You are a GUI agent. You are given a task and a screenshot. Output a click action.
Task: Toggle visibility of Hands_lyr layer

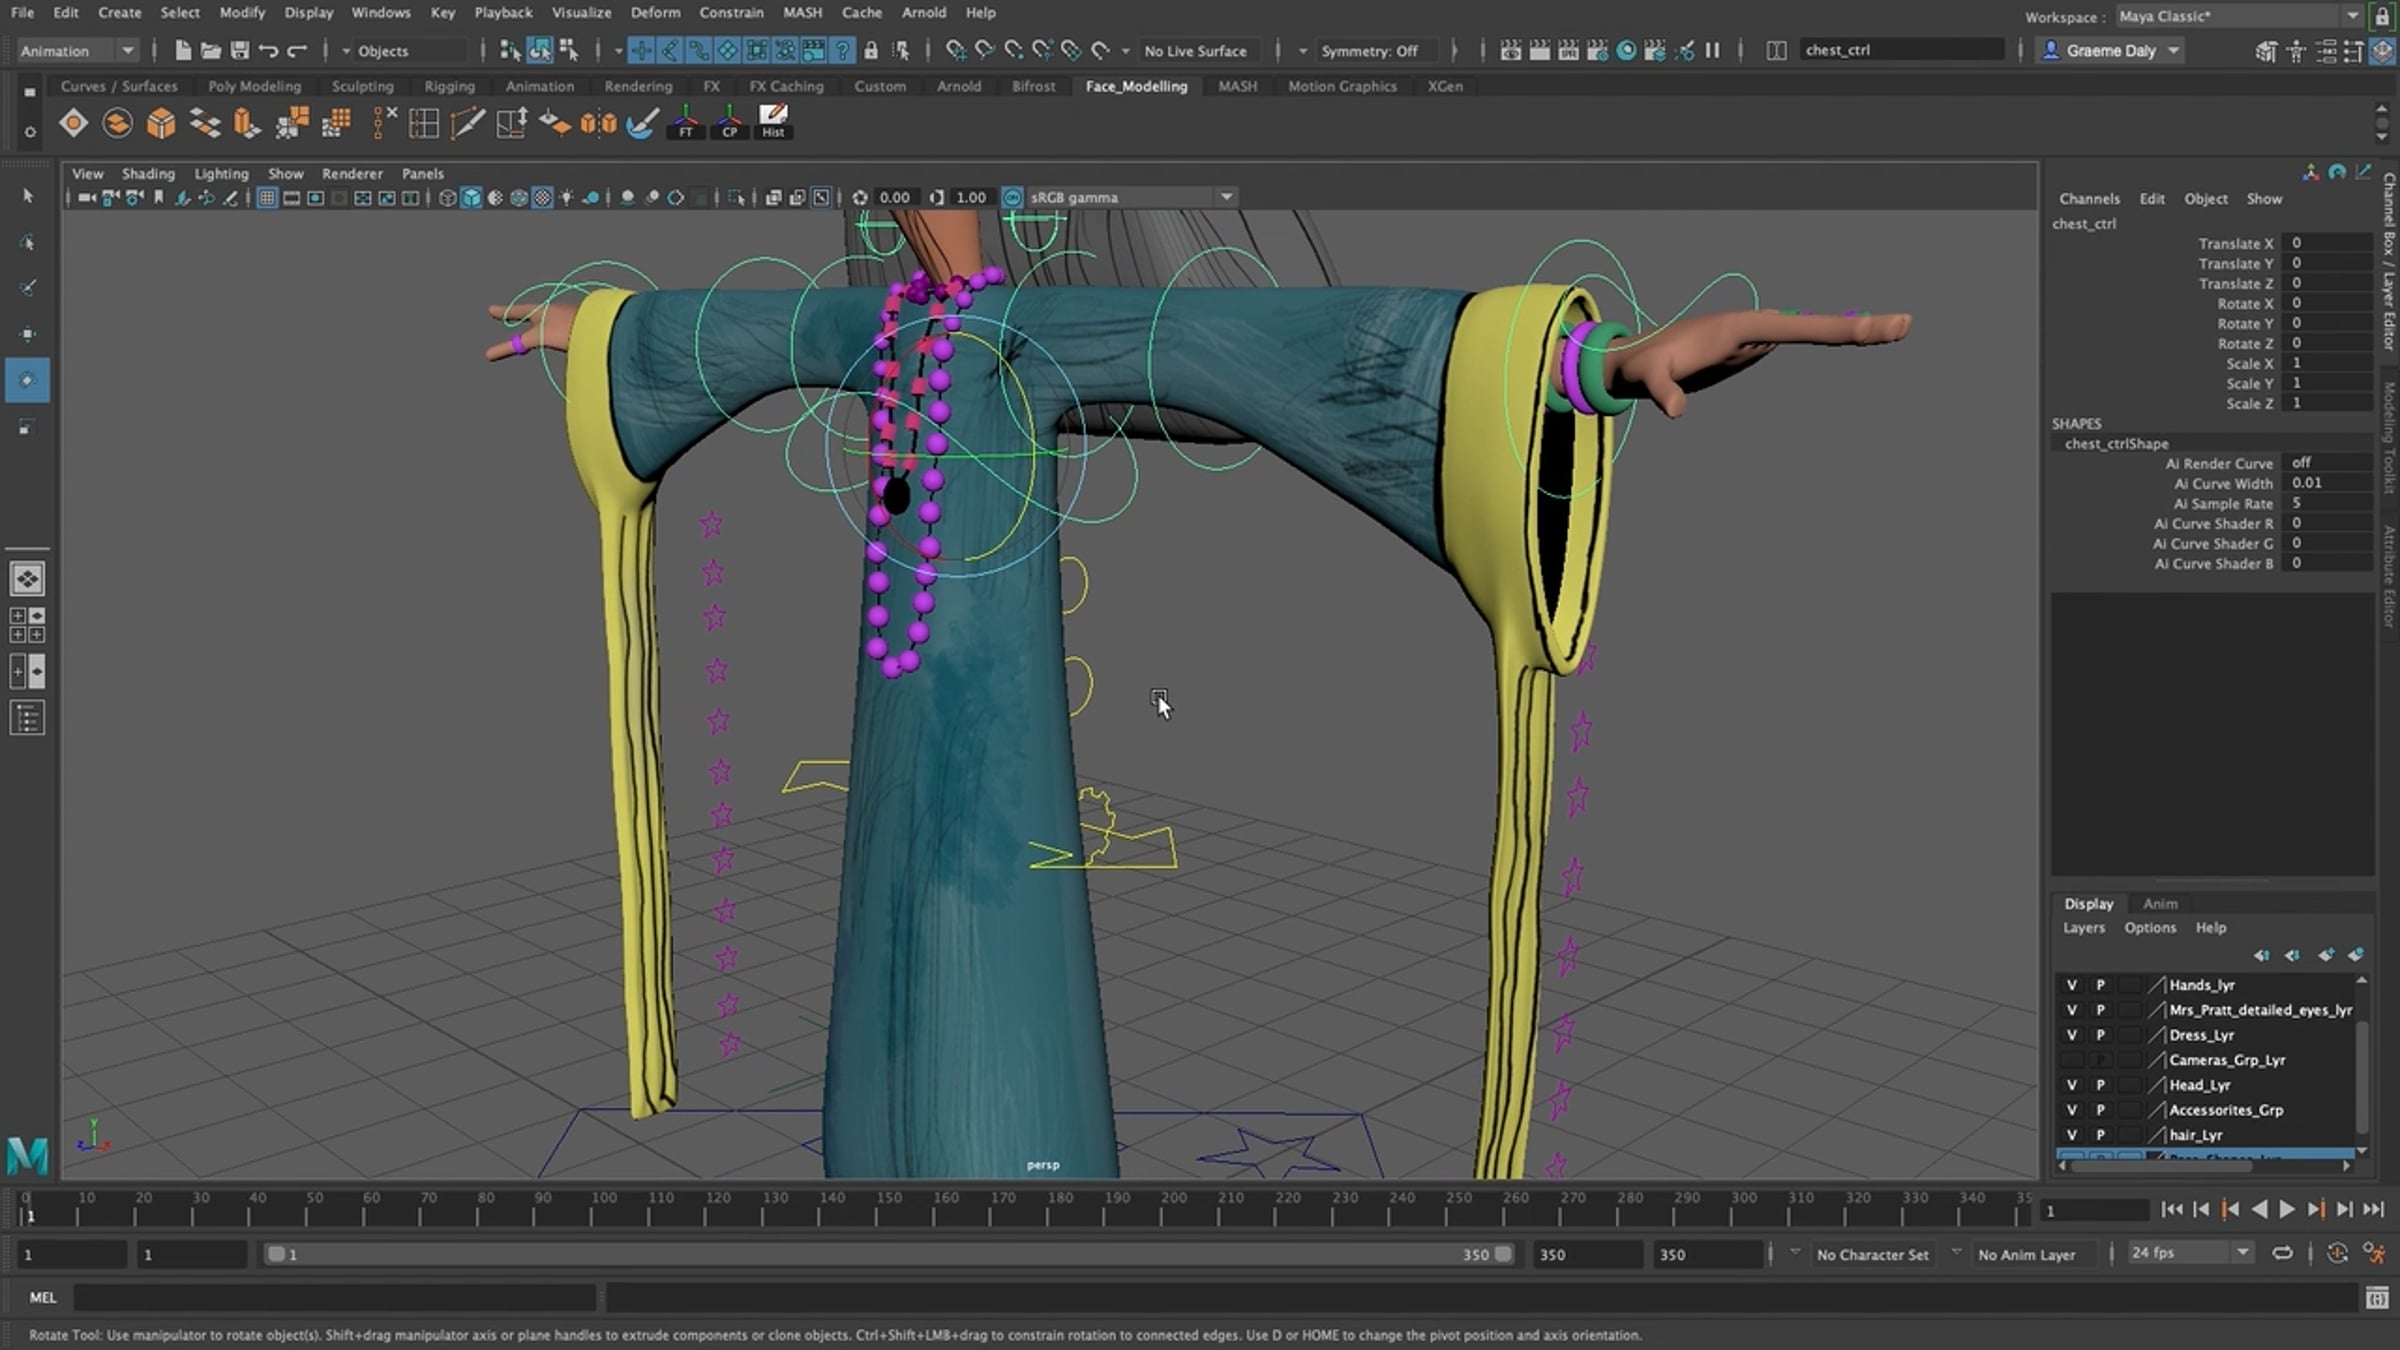(x=2072, y=985)
